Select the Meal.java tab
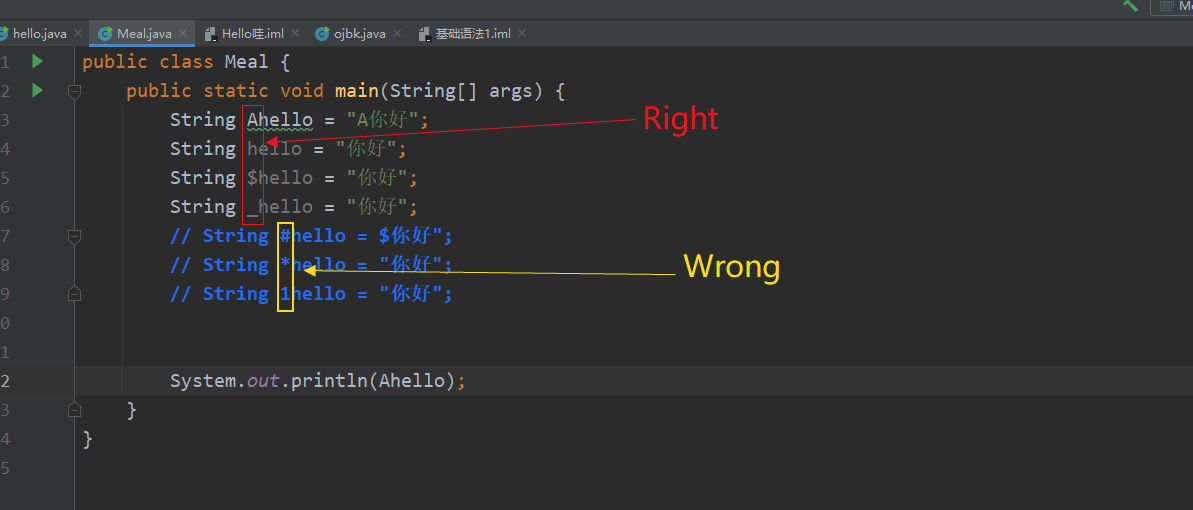Screen dimensions: 1193x510 (x=144, y=33)
